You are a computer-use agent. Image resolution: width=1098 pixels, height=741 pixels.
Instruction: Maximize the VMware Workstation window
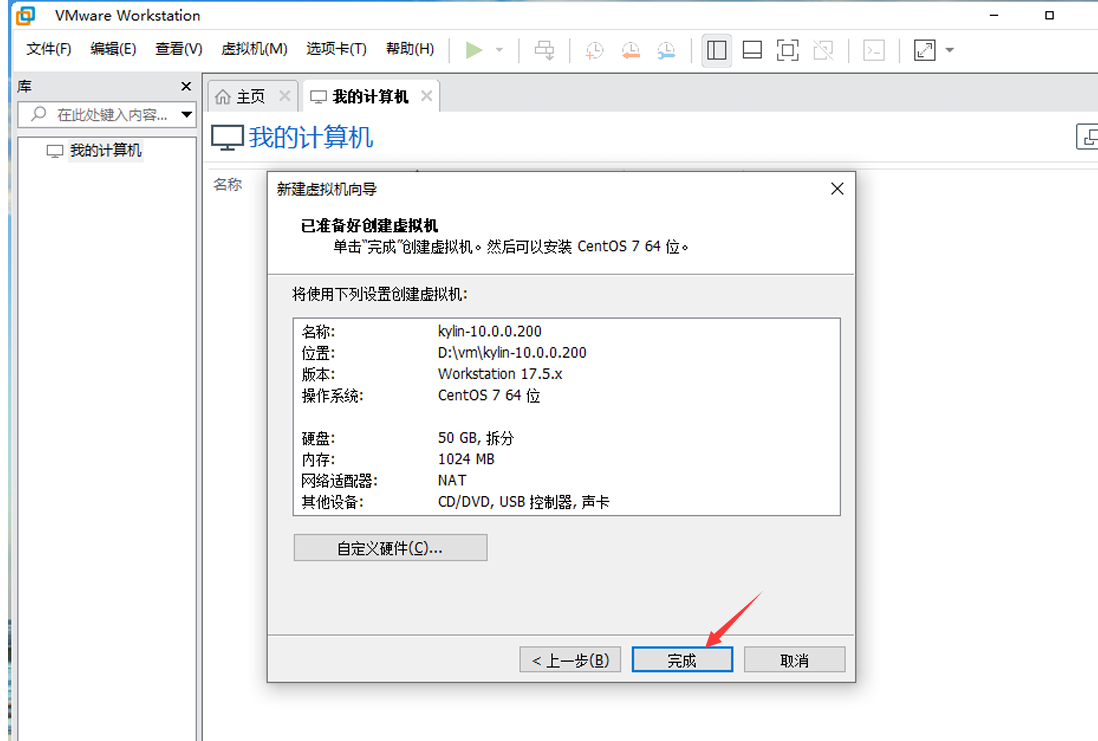pyautogui.click(x=1049, y=15)
